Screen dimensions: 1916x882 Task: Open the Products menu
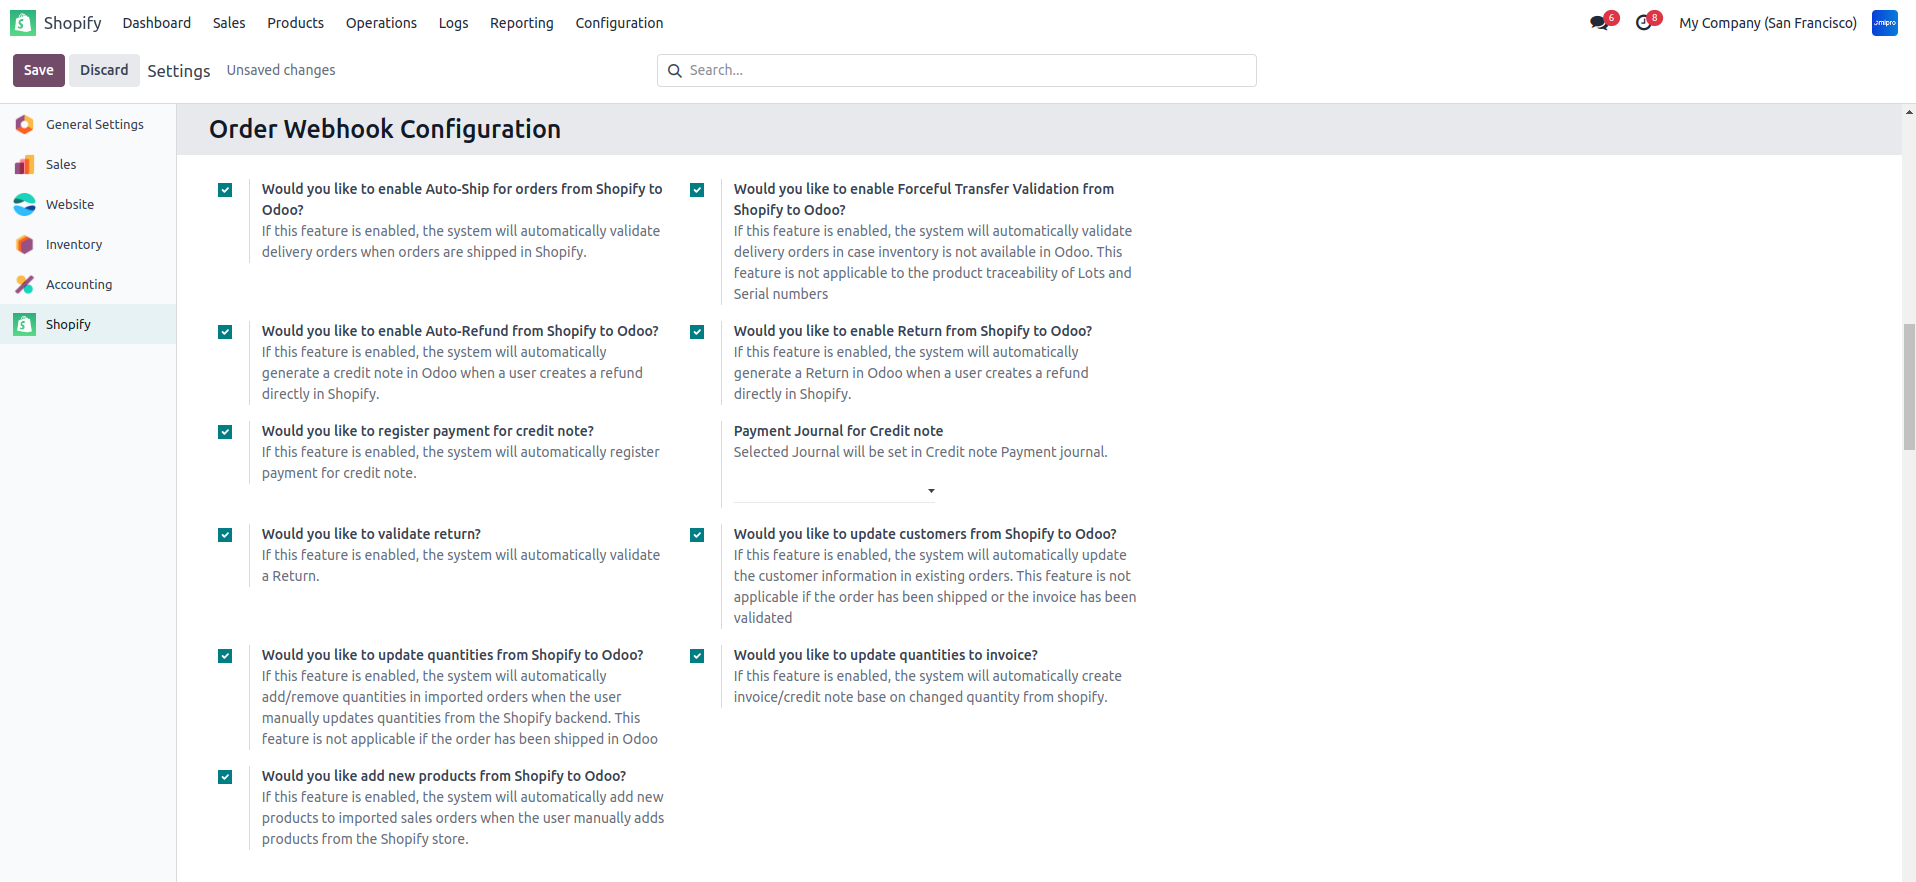pos(295,23)
